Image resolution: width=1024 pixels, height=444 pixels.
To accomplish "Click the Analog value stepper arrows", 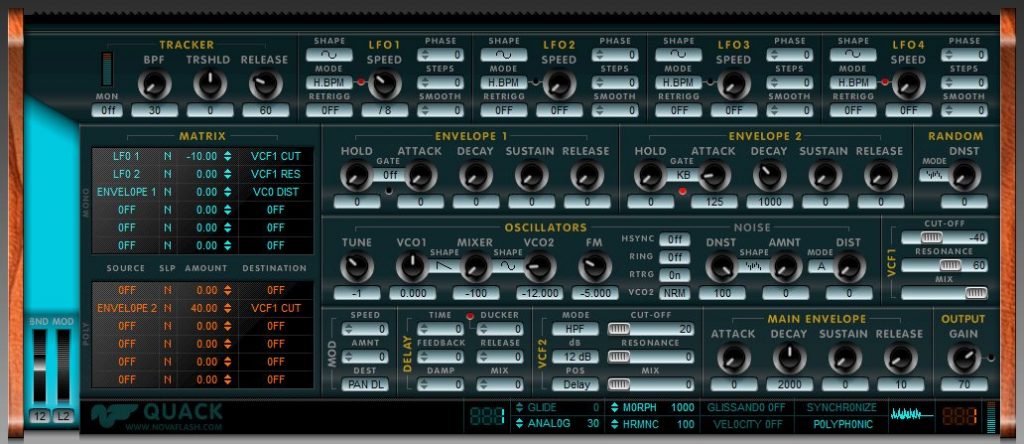I will (x=520, y=424).
